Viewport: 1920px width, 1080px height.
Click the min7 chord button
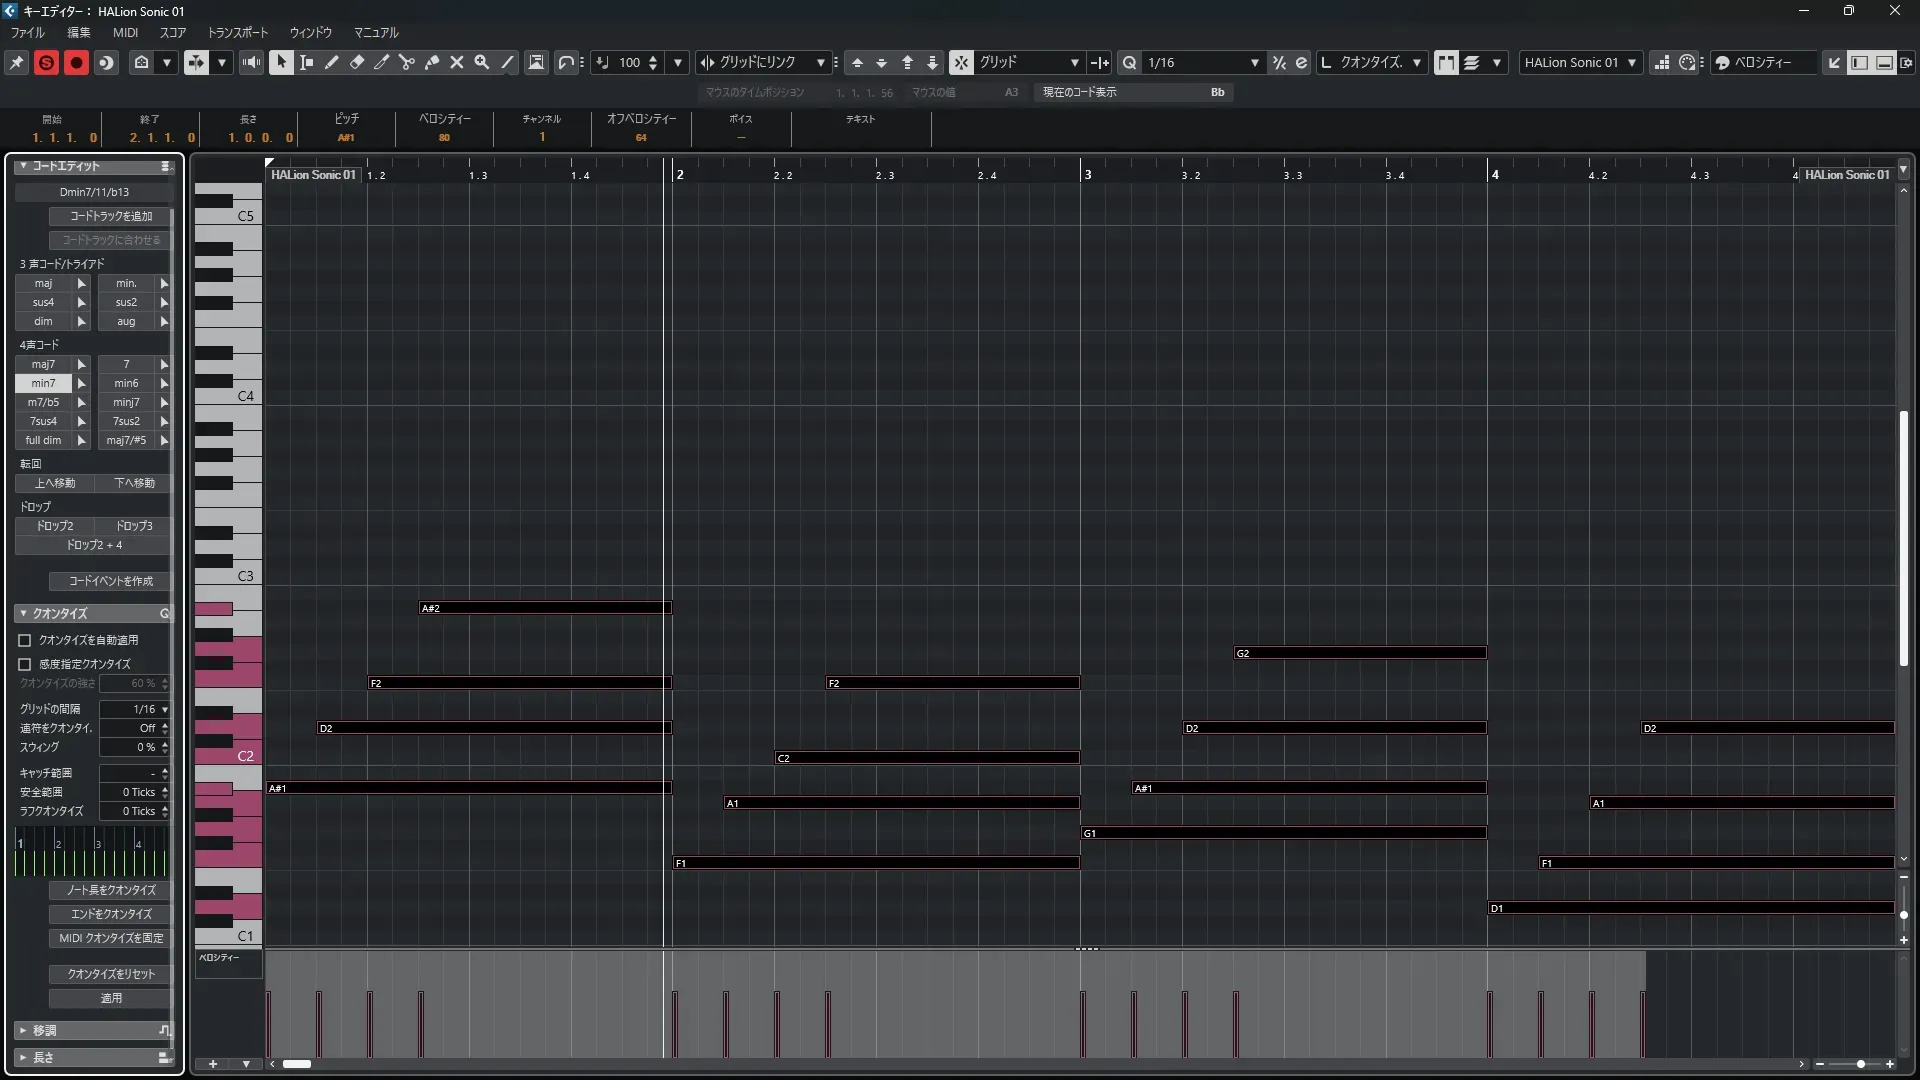tap(43, 383)
